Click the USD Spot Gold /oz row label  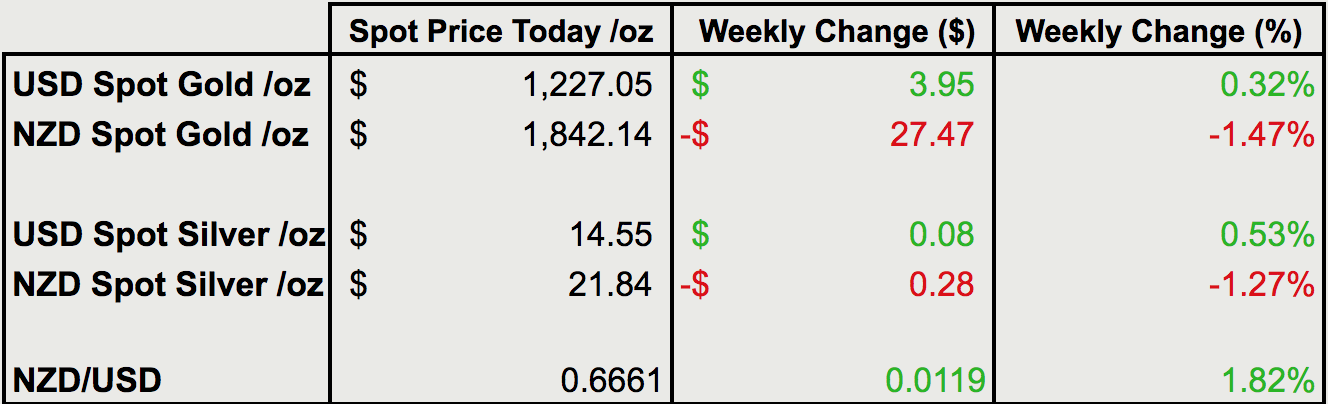tap(162, 85)
